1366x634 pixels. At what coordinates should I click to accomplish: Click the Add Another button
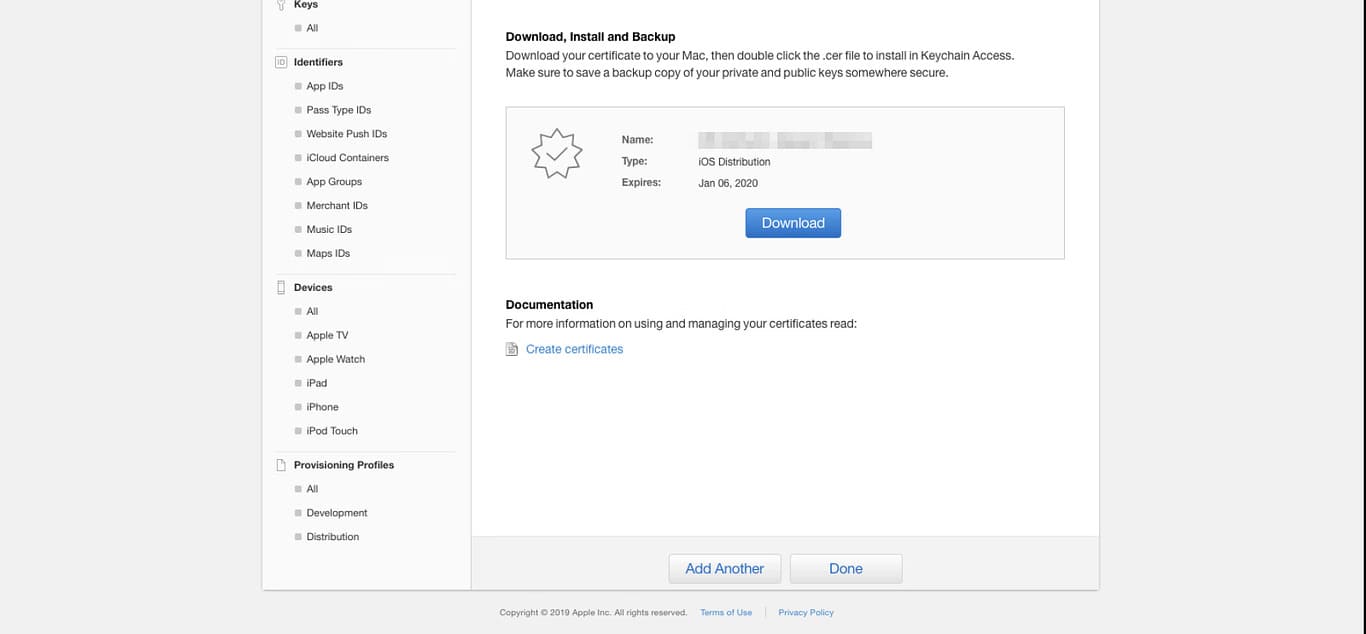pos(724,568)
